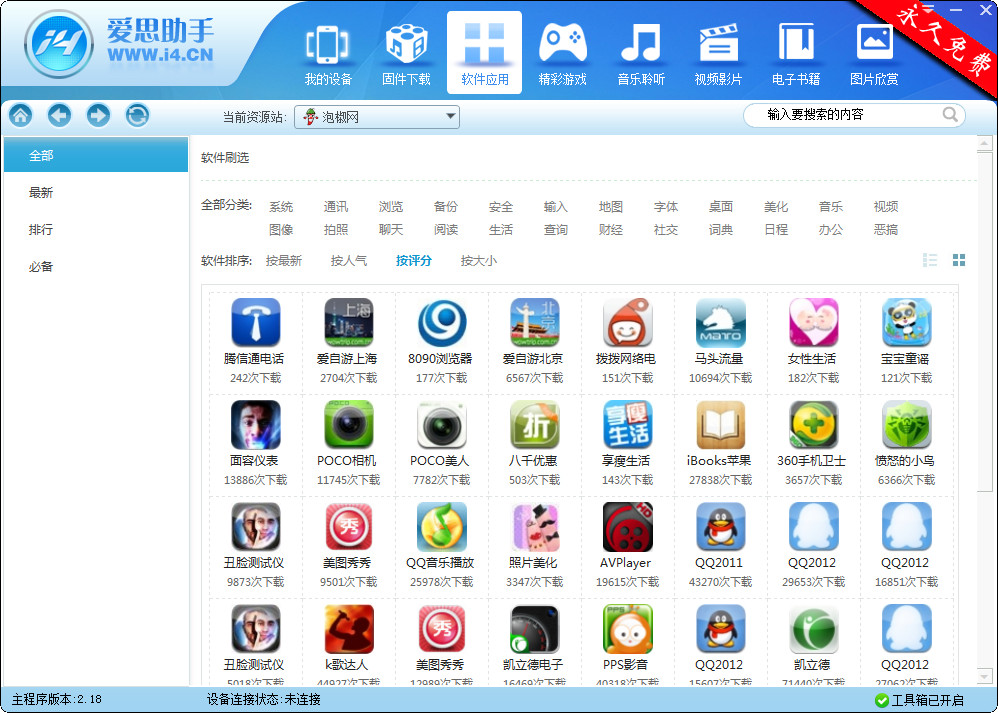The width and height of the screenshot is (998, 713).
Task: Click the 工具箱已开启 status icon
Action: (882, 700)
